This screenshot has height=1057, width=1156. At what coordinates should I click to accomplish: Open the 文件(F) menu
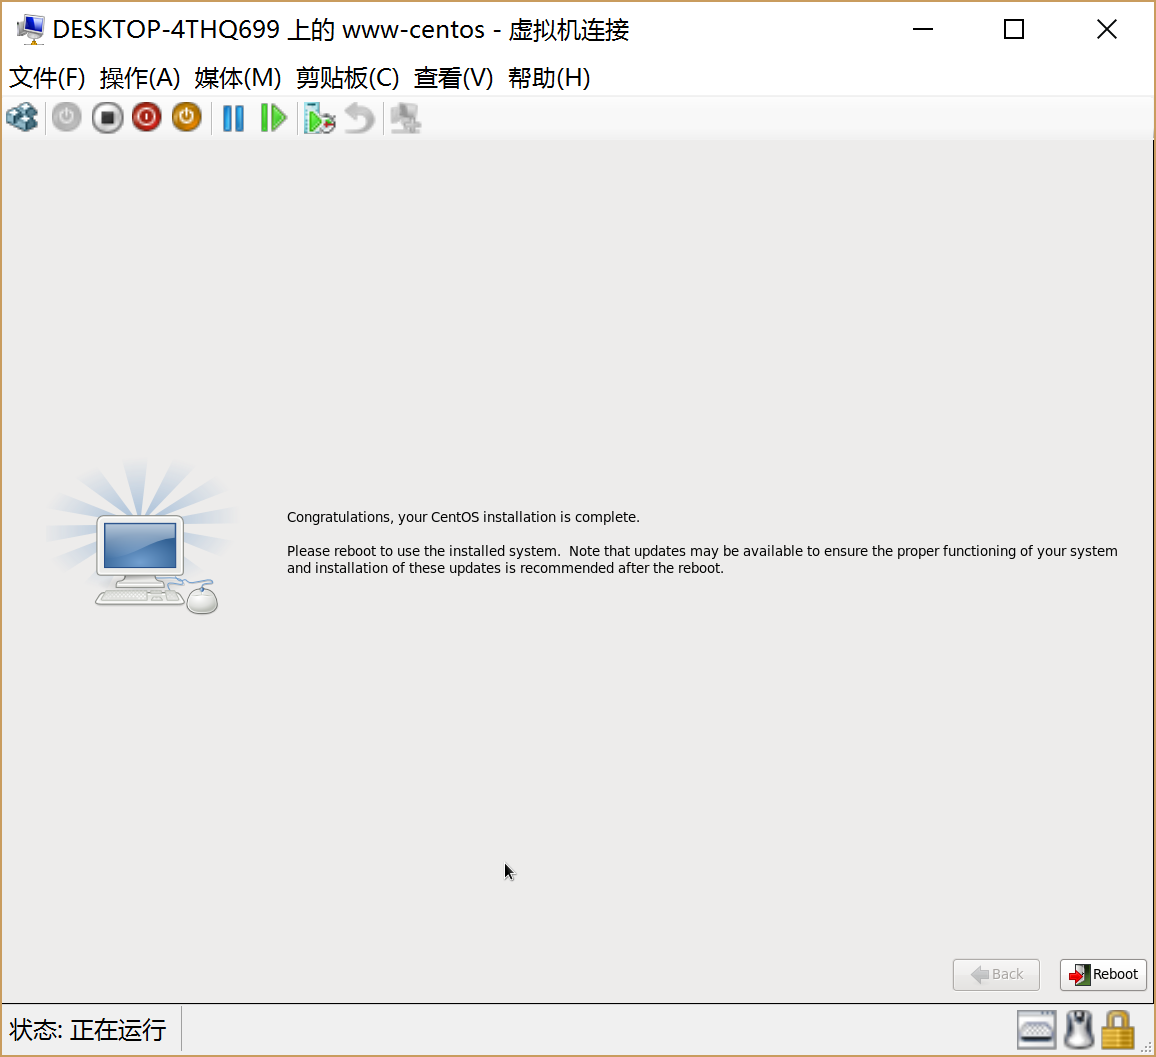tap(47, 77)
